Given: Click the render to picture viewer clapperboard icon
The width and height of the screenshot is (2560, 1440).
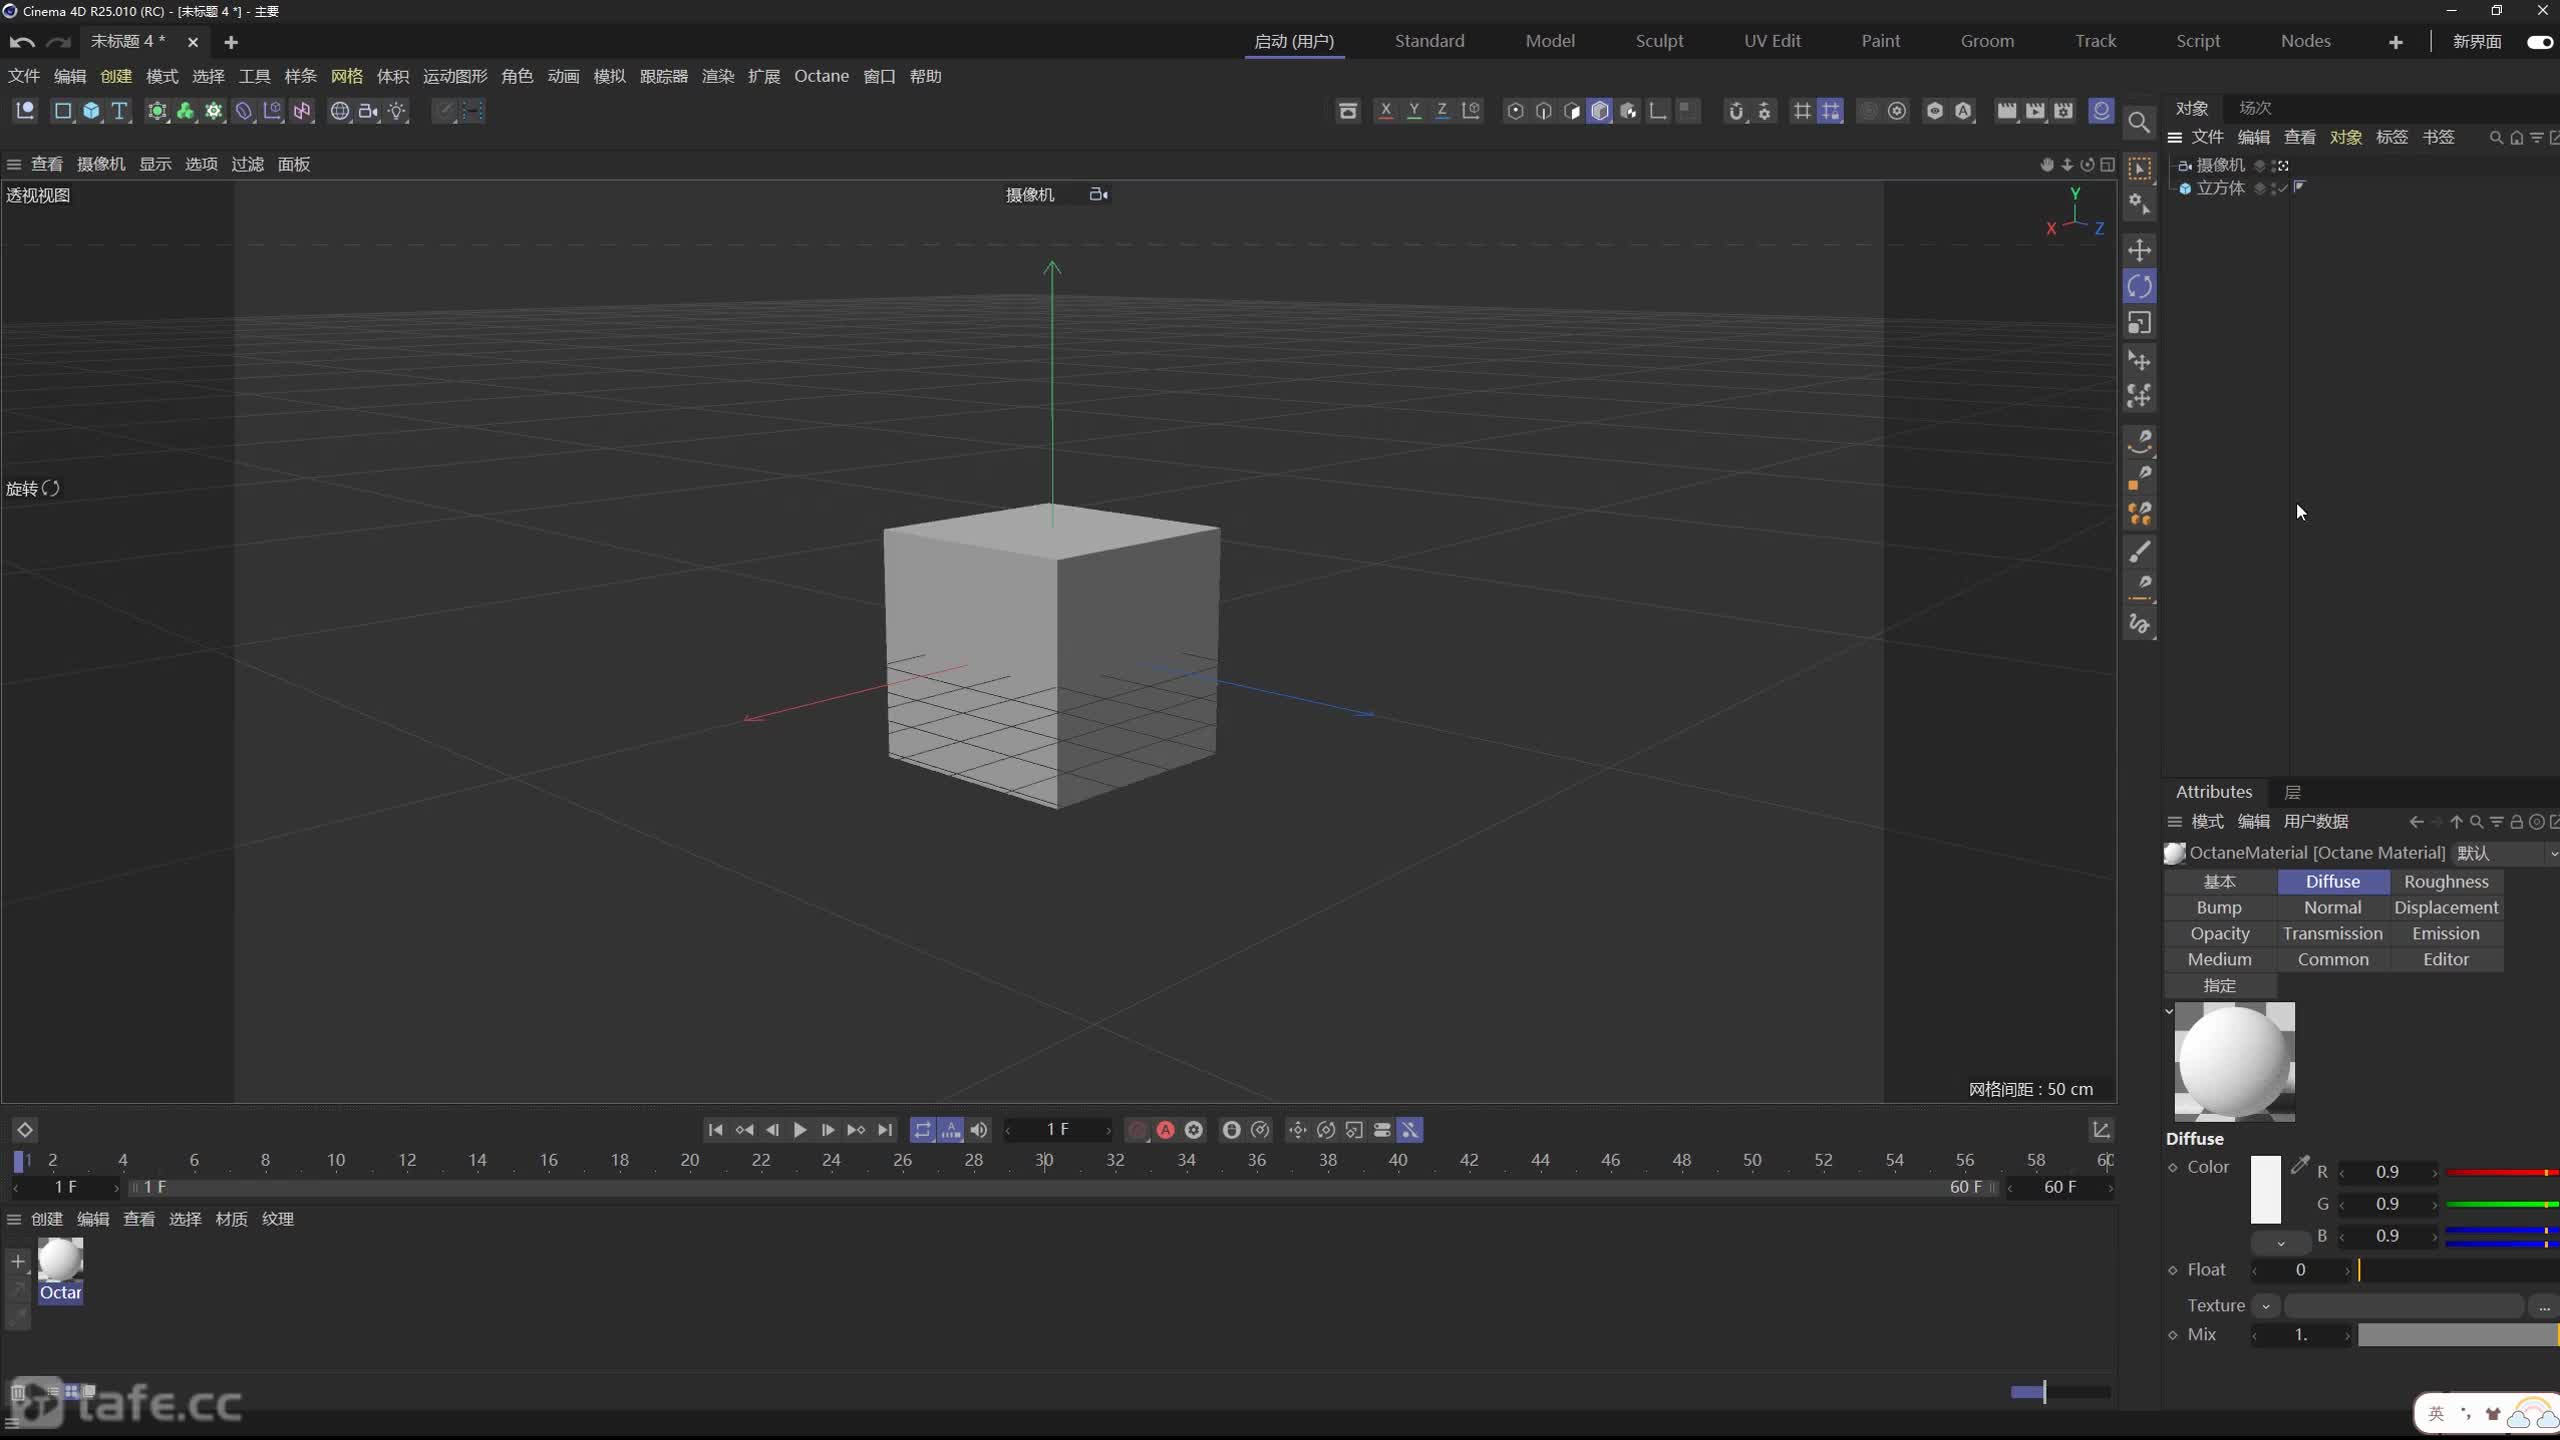Looking at the screenshot, I should (2035, 111).
